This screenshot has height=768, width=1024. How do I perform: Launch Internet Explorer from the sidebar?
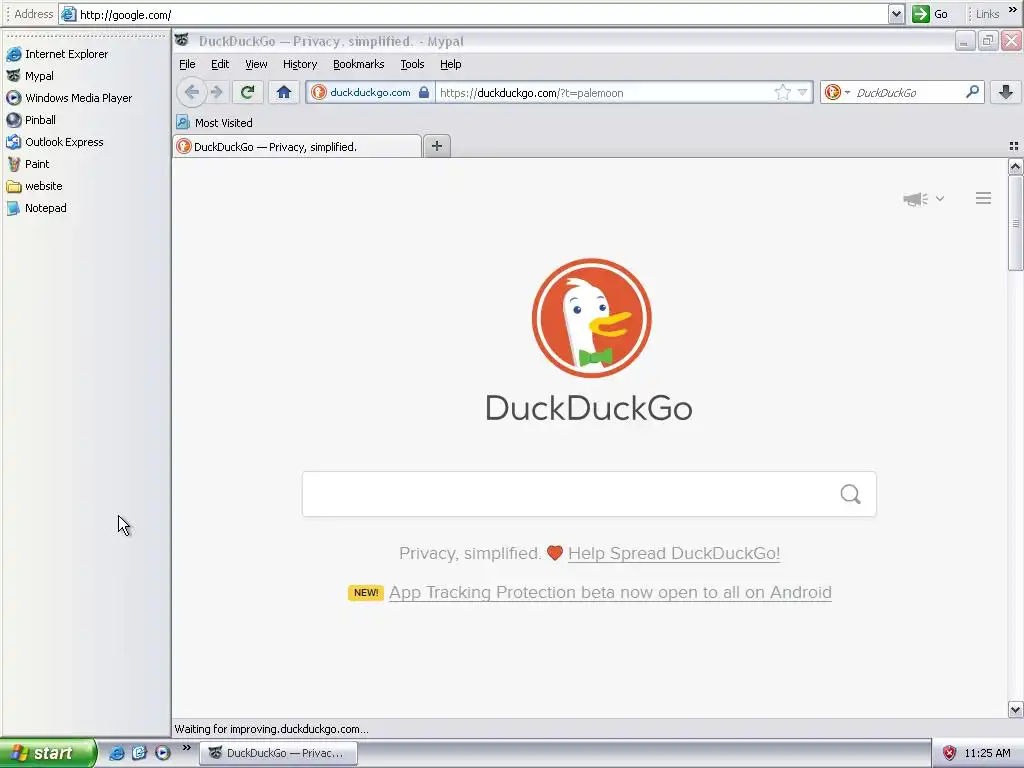point(57,54)
